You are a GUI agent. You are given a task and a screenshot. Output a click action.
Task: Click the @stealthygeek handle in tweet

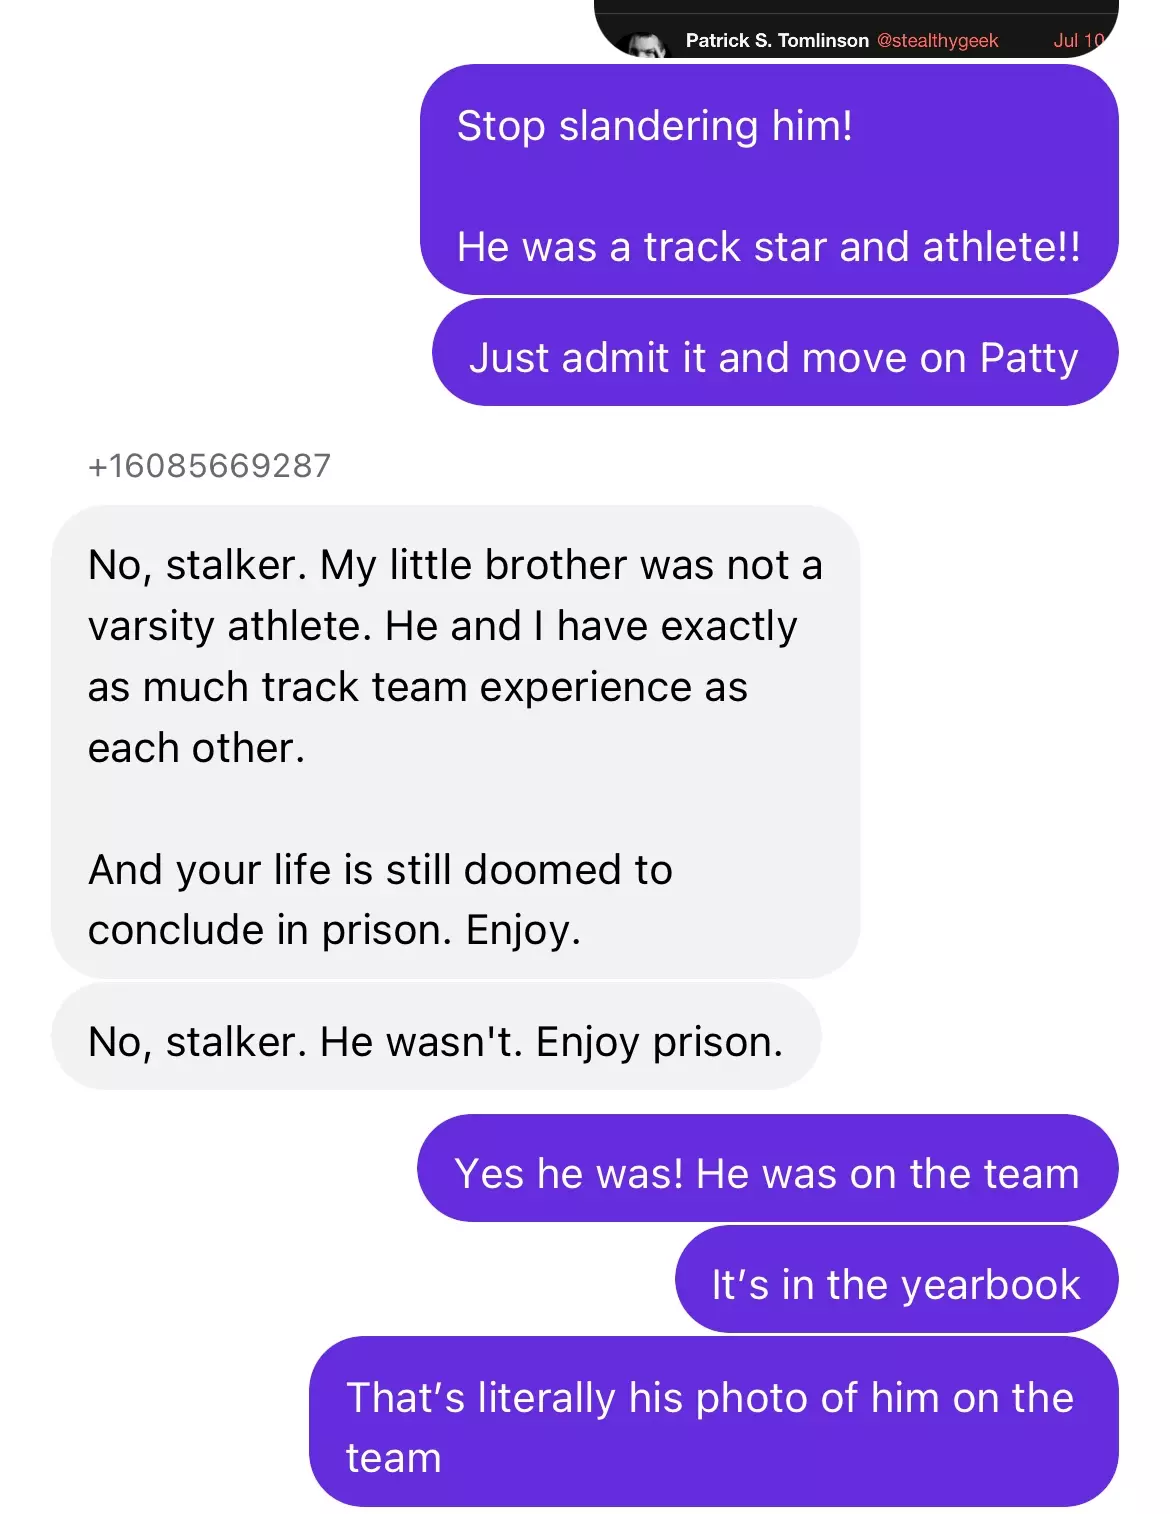937,40
